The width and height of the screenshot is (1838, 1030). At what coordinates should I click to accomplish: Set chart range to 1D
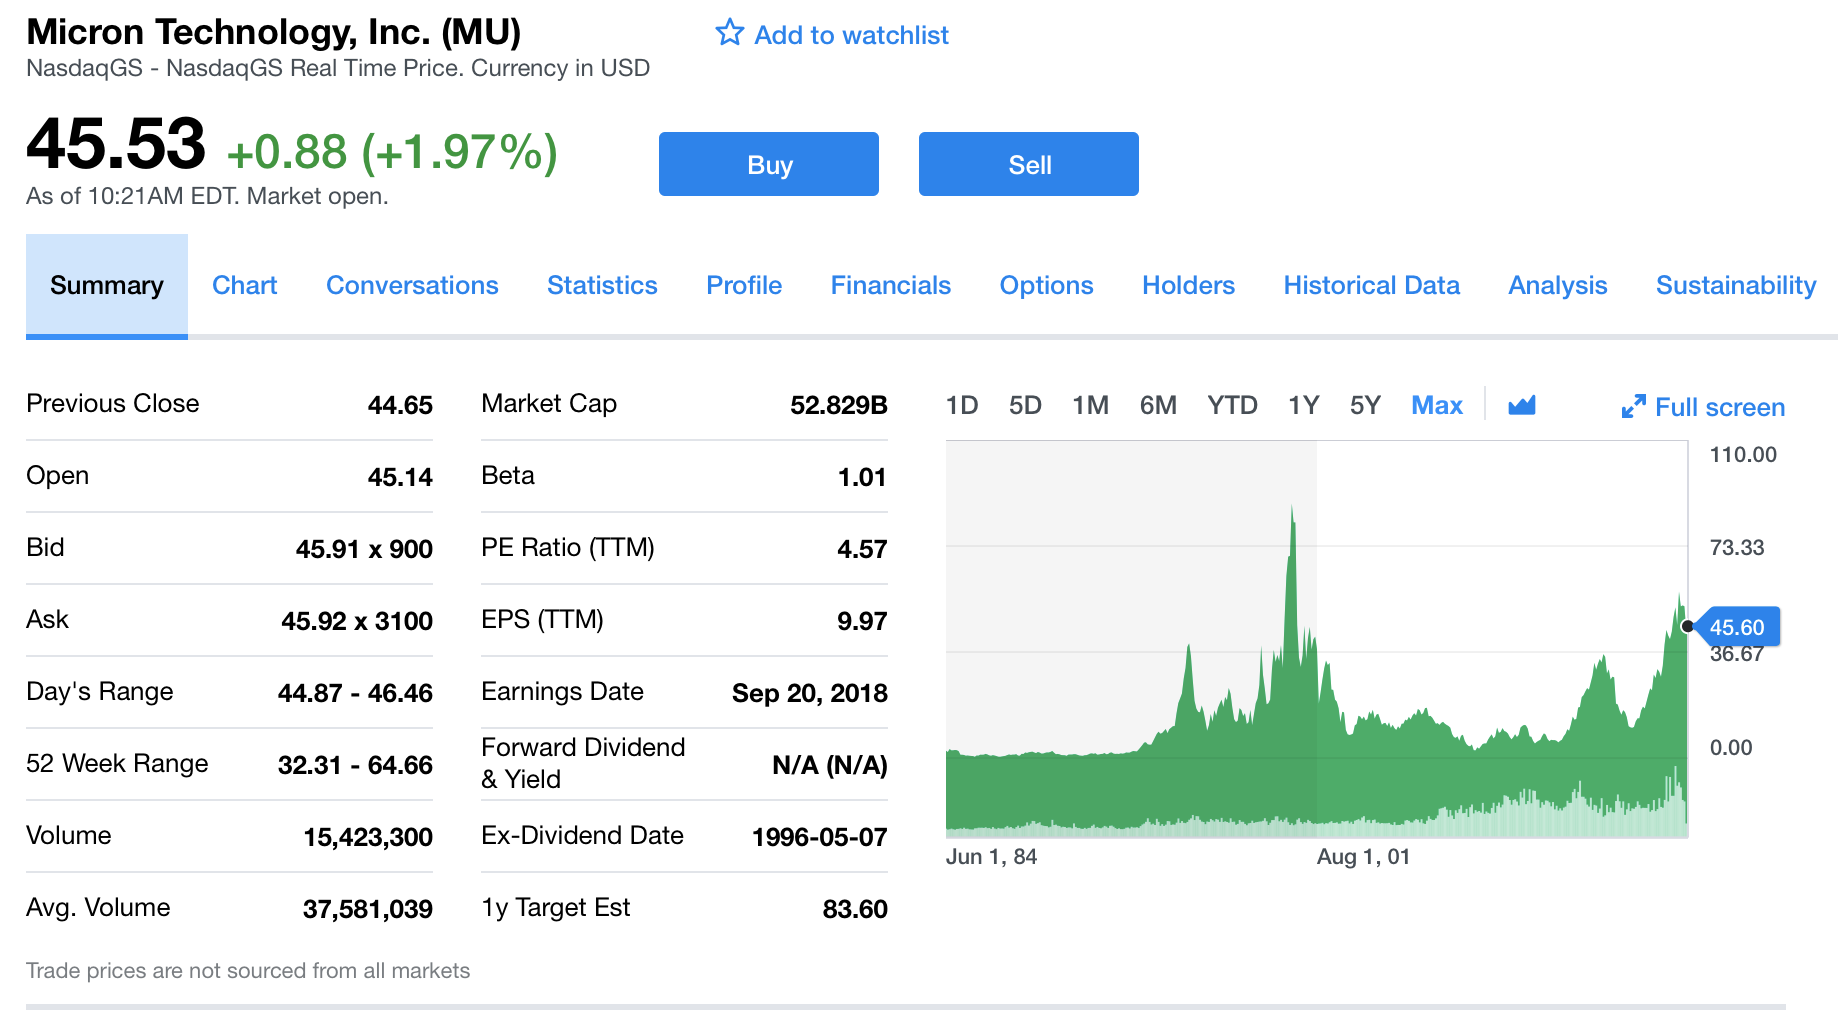click(962, 405)
